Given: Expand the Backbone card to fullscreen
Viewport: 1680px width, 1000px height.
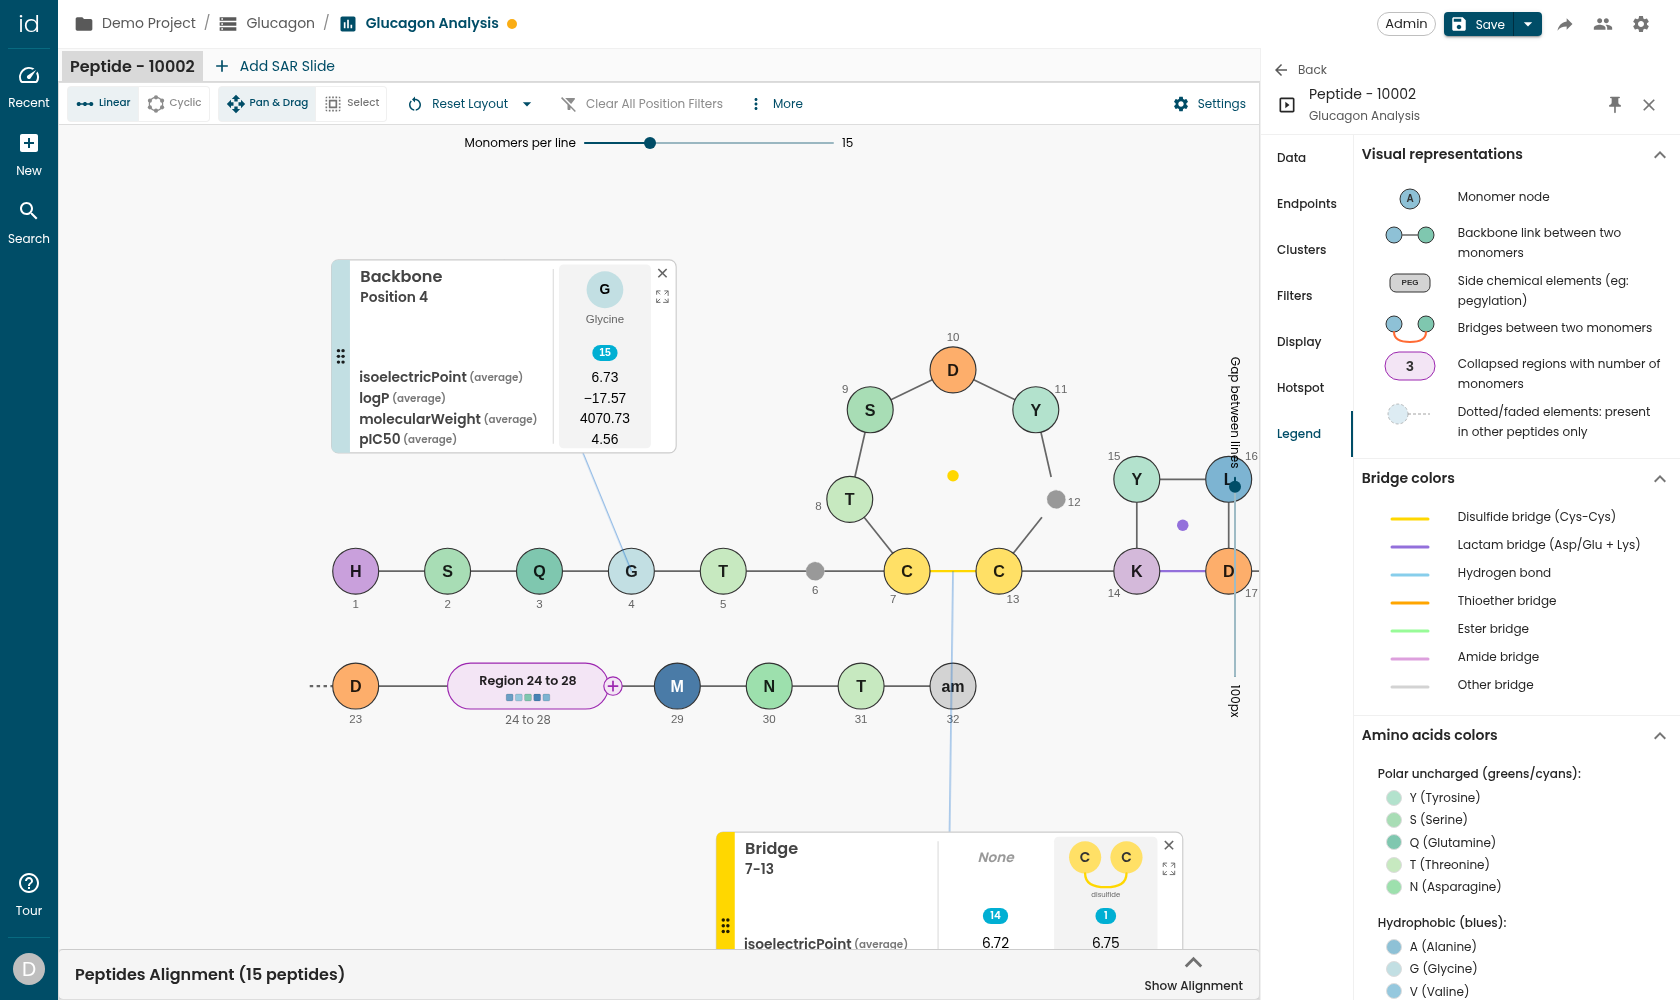Looking at the screenshot, I should point(662,297).
